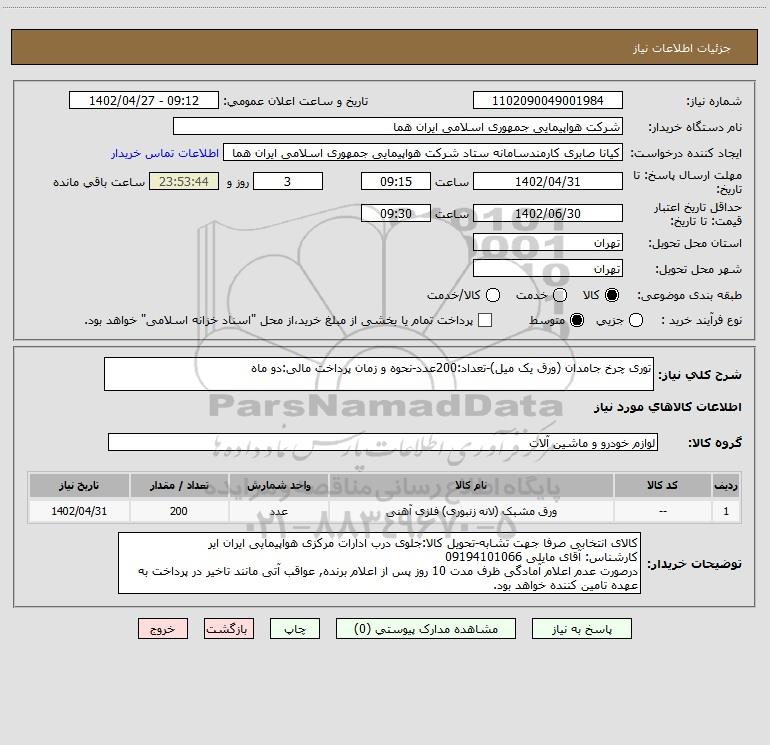The width and height of the screenshot is (770, 745).
Task: Click the چاپ print button
Action: (x=295, y=629)
